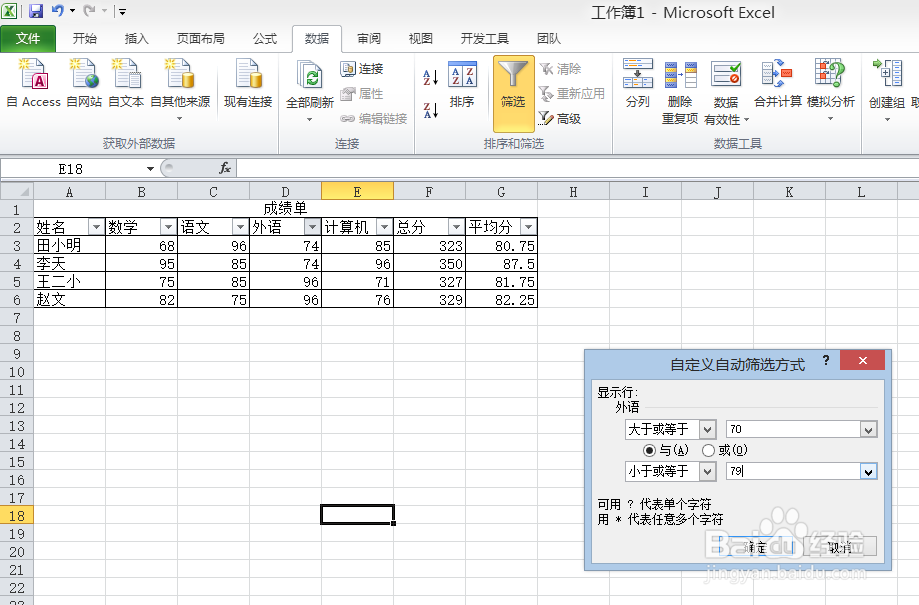This screenshot has width=919, height=605.
Task: Select column H header
Action: [x=573, y=192]
